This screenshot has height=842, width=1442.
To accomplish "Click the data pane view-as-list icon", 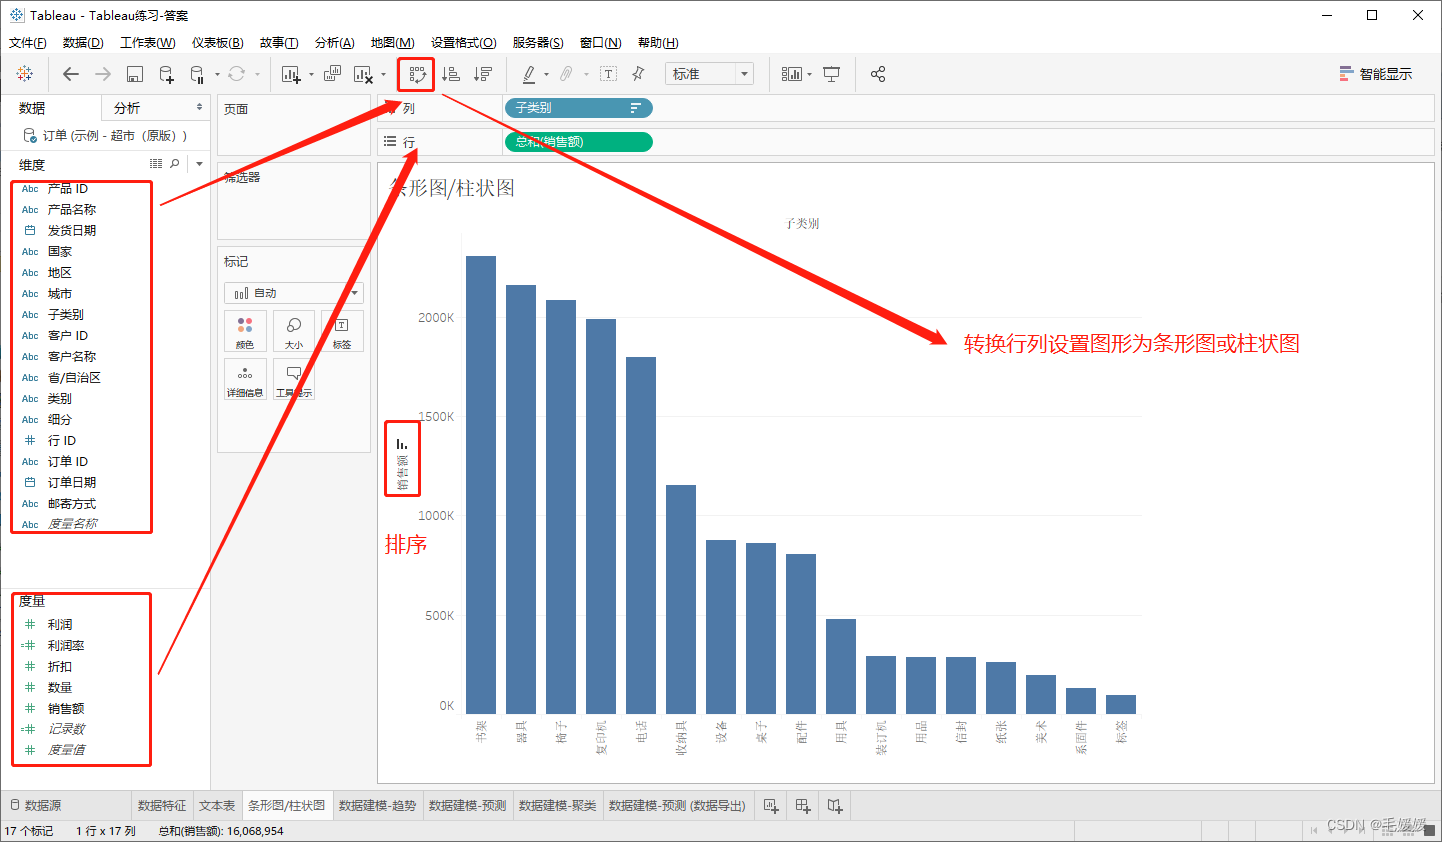I will pos(156,163).
